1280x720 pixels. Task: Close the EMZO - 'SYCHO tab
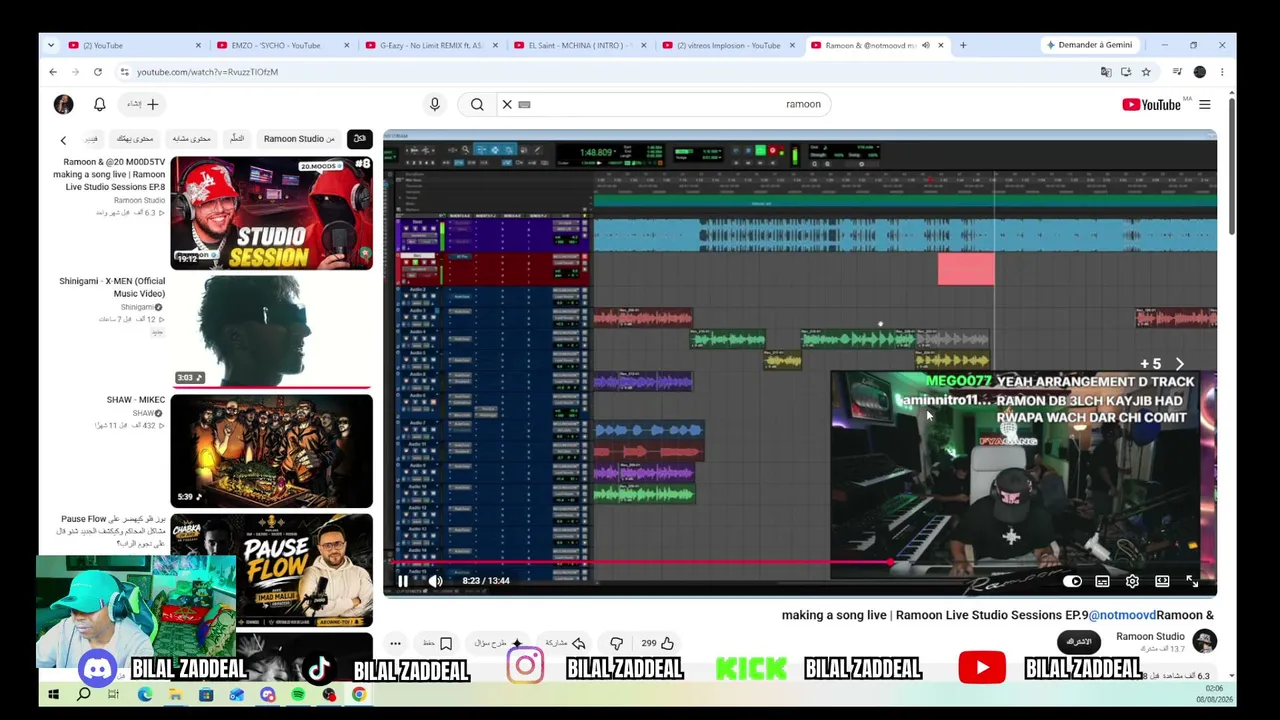[347, 45]
